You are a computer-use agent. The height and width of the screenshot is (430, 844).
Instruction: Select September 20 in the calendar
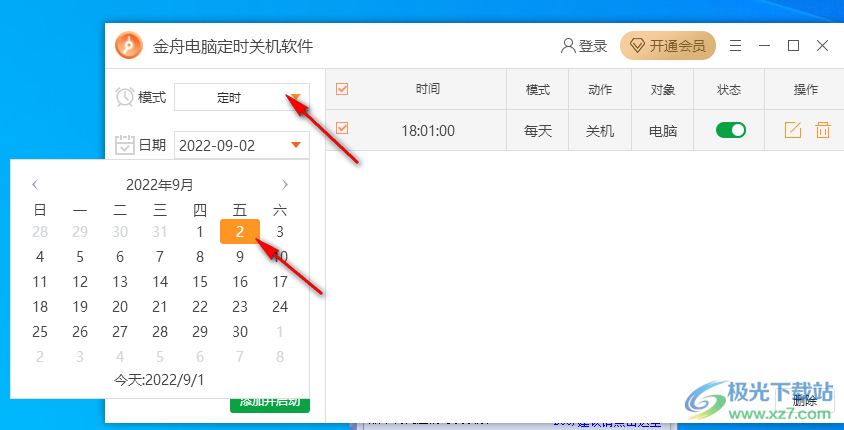119,307
